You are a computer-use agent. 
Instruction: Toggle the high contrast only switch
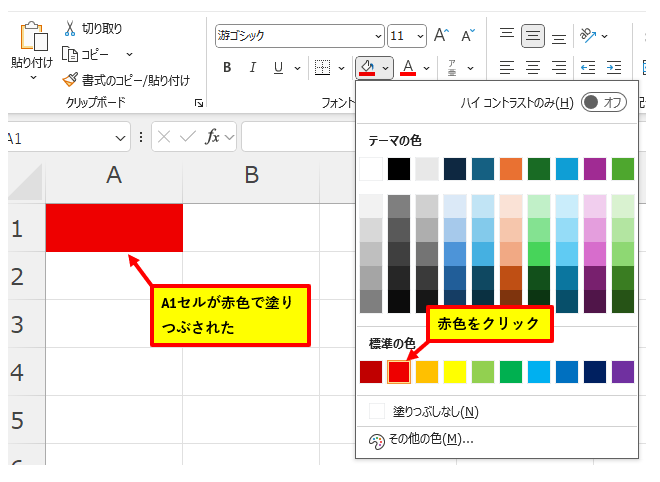tap(604, 102)
